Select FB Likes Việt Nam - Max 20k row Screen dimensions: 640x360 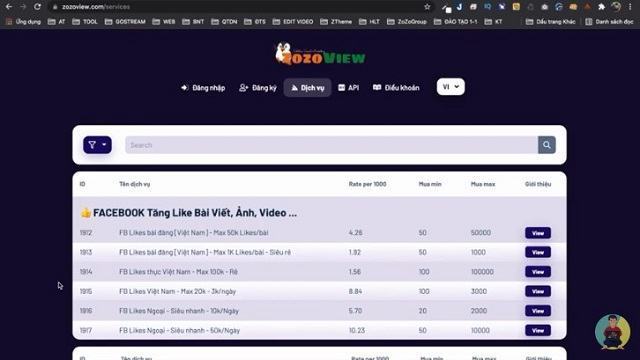[178, 291]
